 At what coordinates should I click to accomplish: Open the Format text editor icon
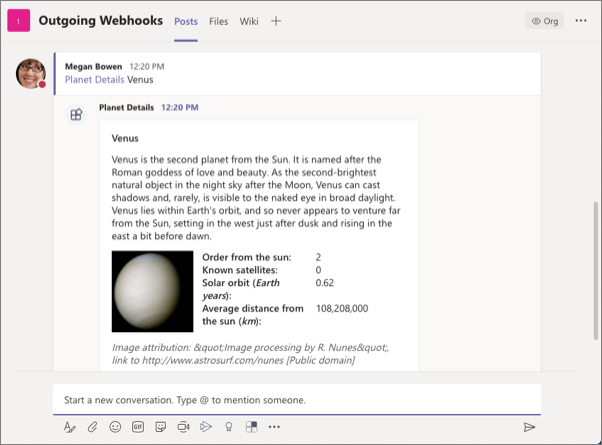(69, 427)
